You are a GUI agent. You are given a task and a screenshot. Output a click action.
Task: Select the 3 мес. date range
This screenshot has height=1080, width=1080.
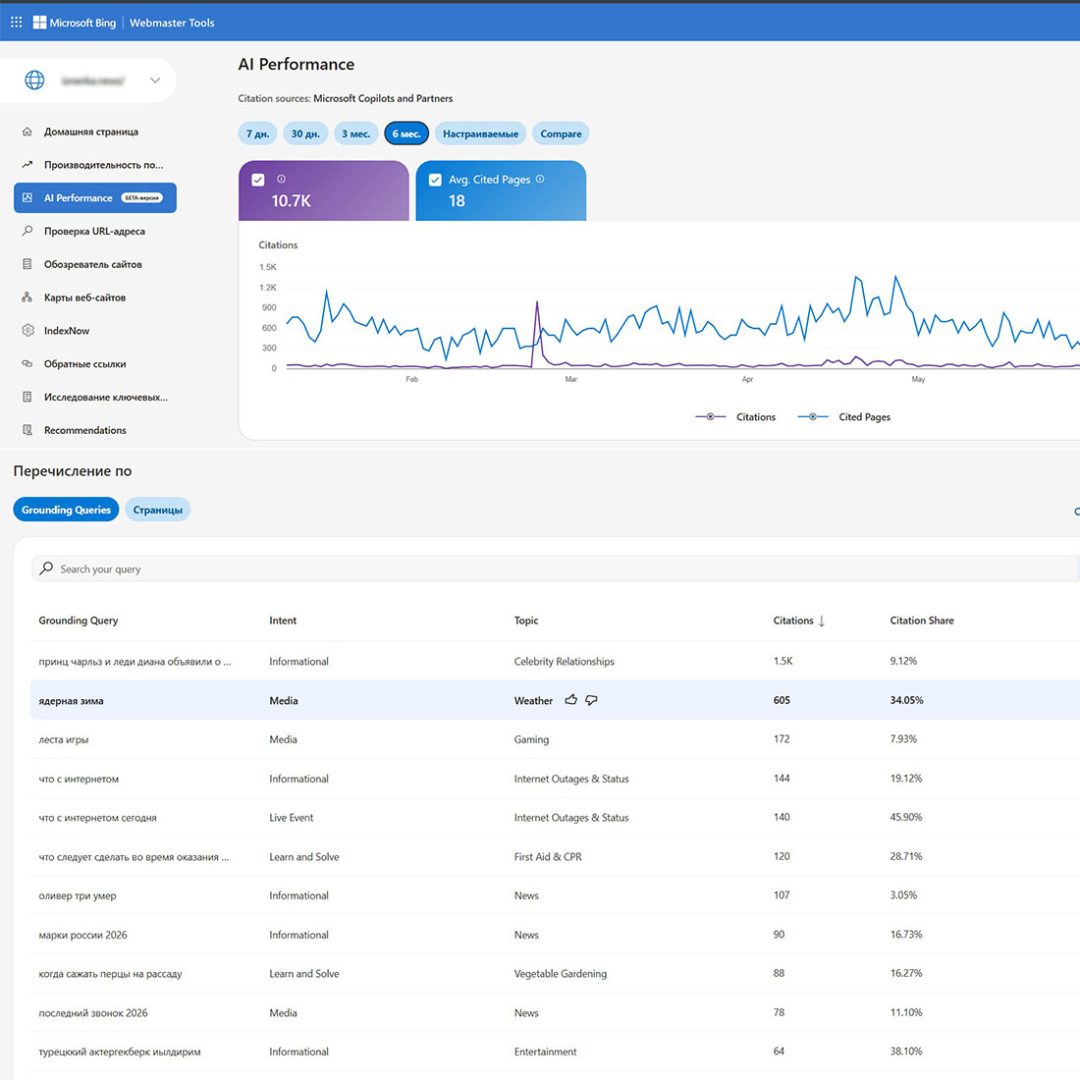pos(356,134)
